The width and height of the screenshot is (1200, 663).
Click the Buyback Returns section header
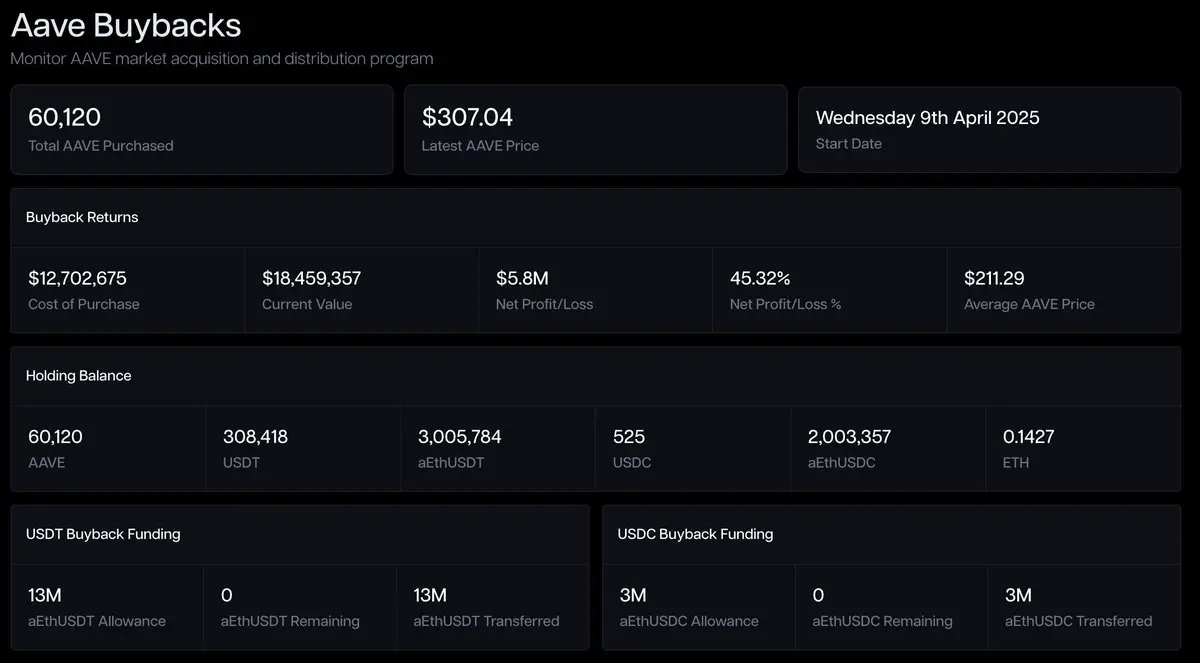click(82, 217)
